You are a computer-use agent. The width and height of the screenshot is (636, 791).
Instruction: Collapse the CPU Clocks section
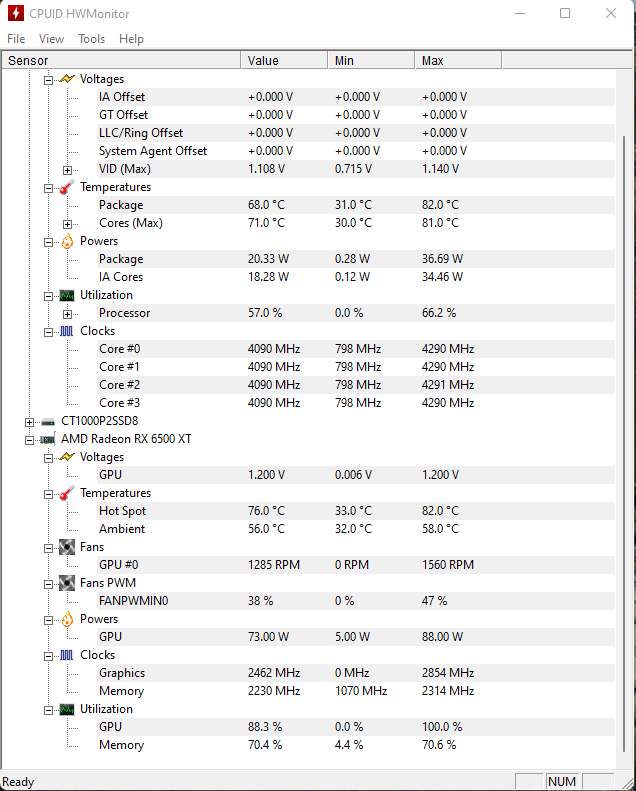(48, 332)
